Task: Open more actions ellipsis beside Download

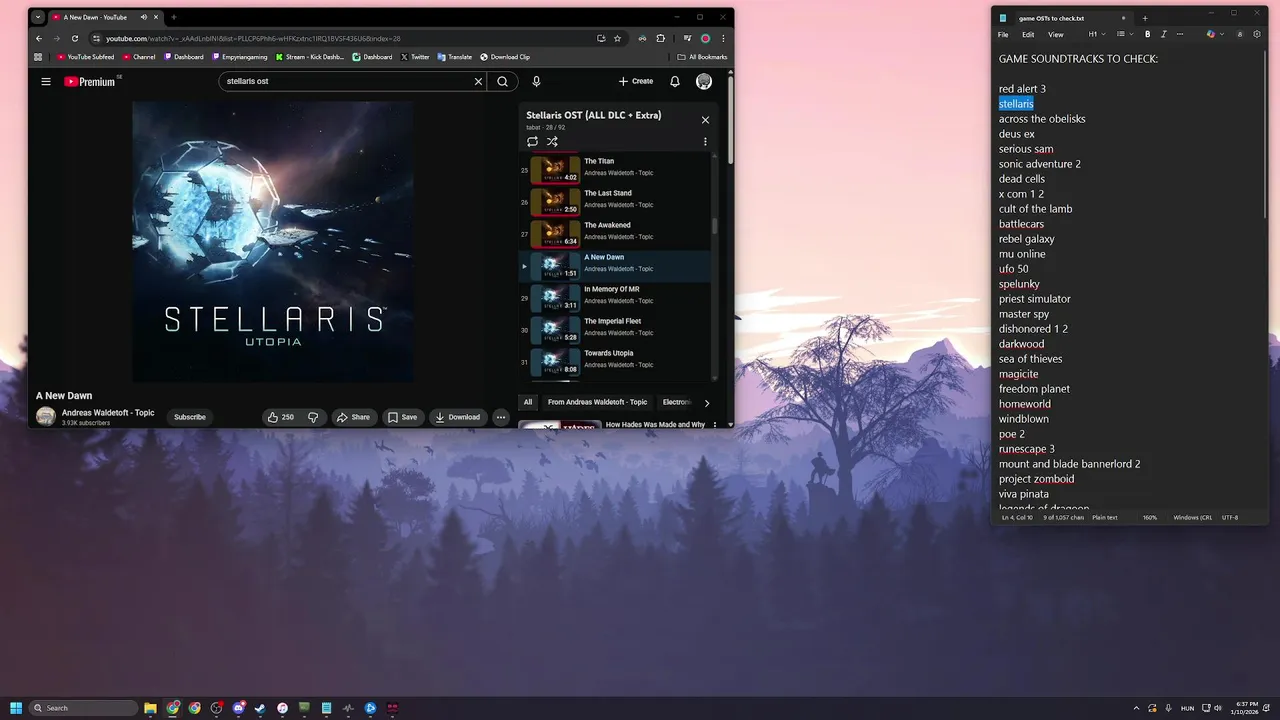Action: [x=501, y=417]
